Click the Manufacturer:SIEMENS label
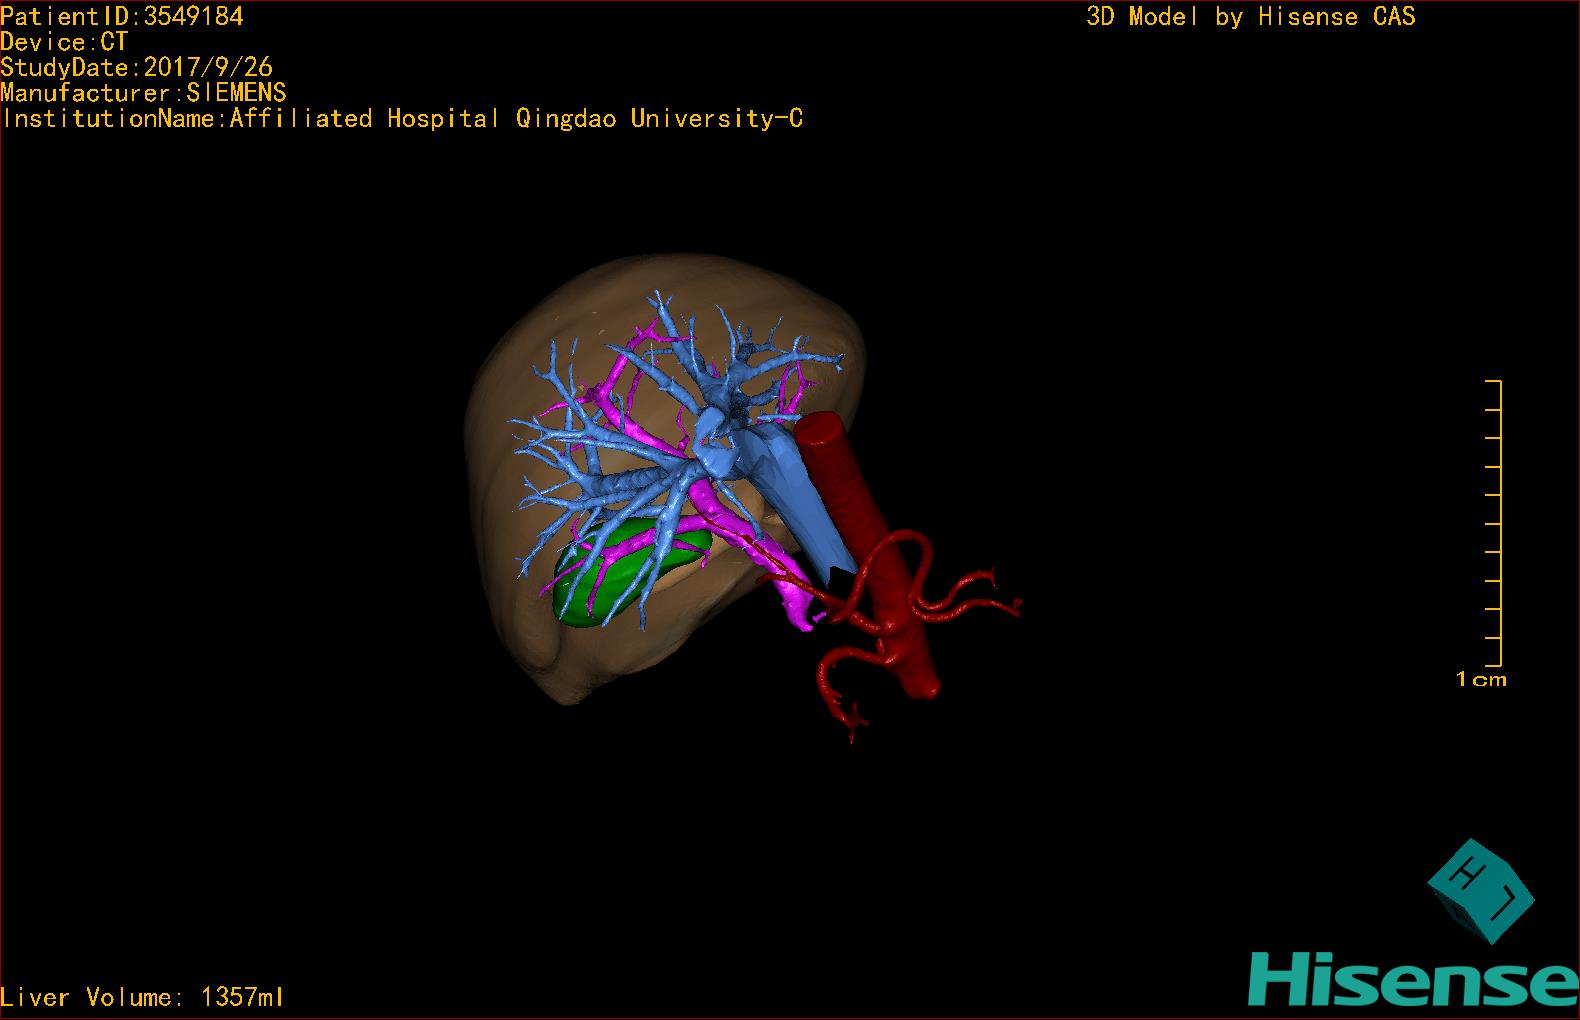1580x1020 pixels. tap(143, 93)
